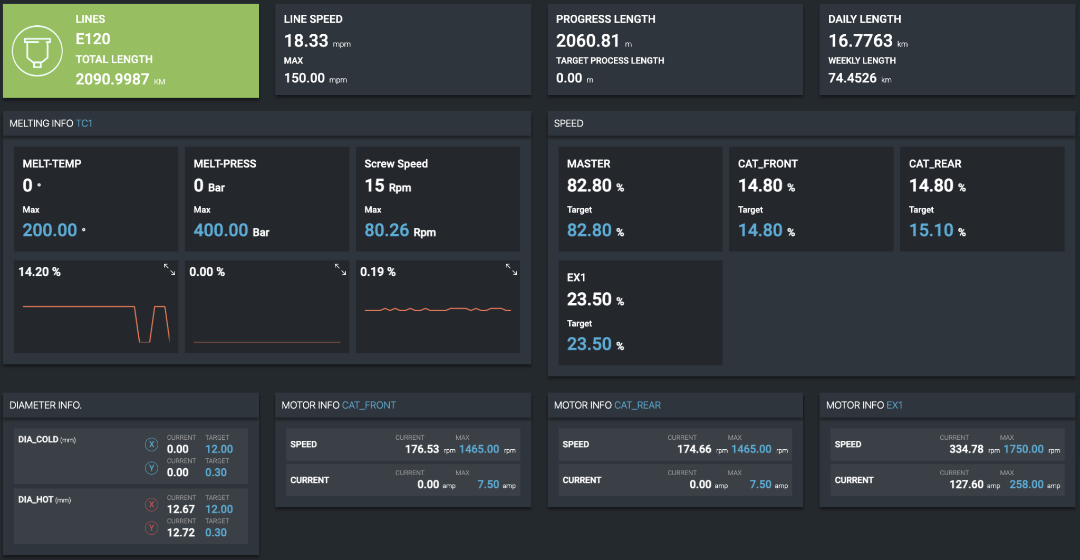Click line speed value 18.33 mpm
The height and width of the screenshot is (560, 1080).
tap(318, 41)
